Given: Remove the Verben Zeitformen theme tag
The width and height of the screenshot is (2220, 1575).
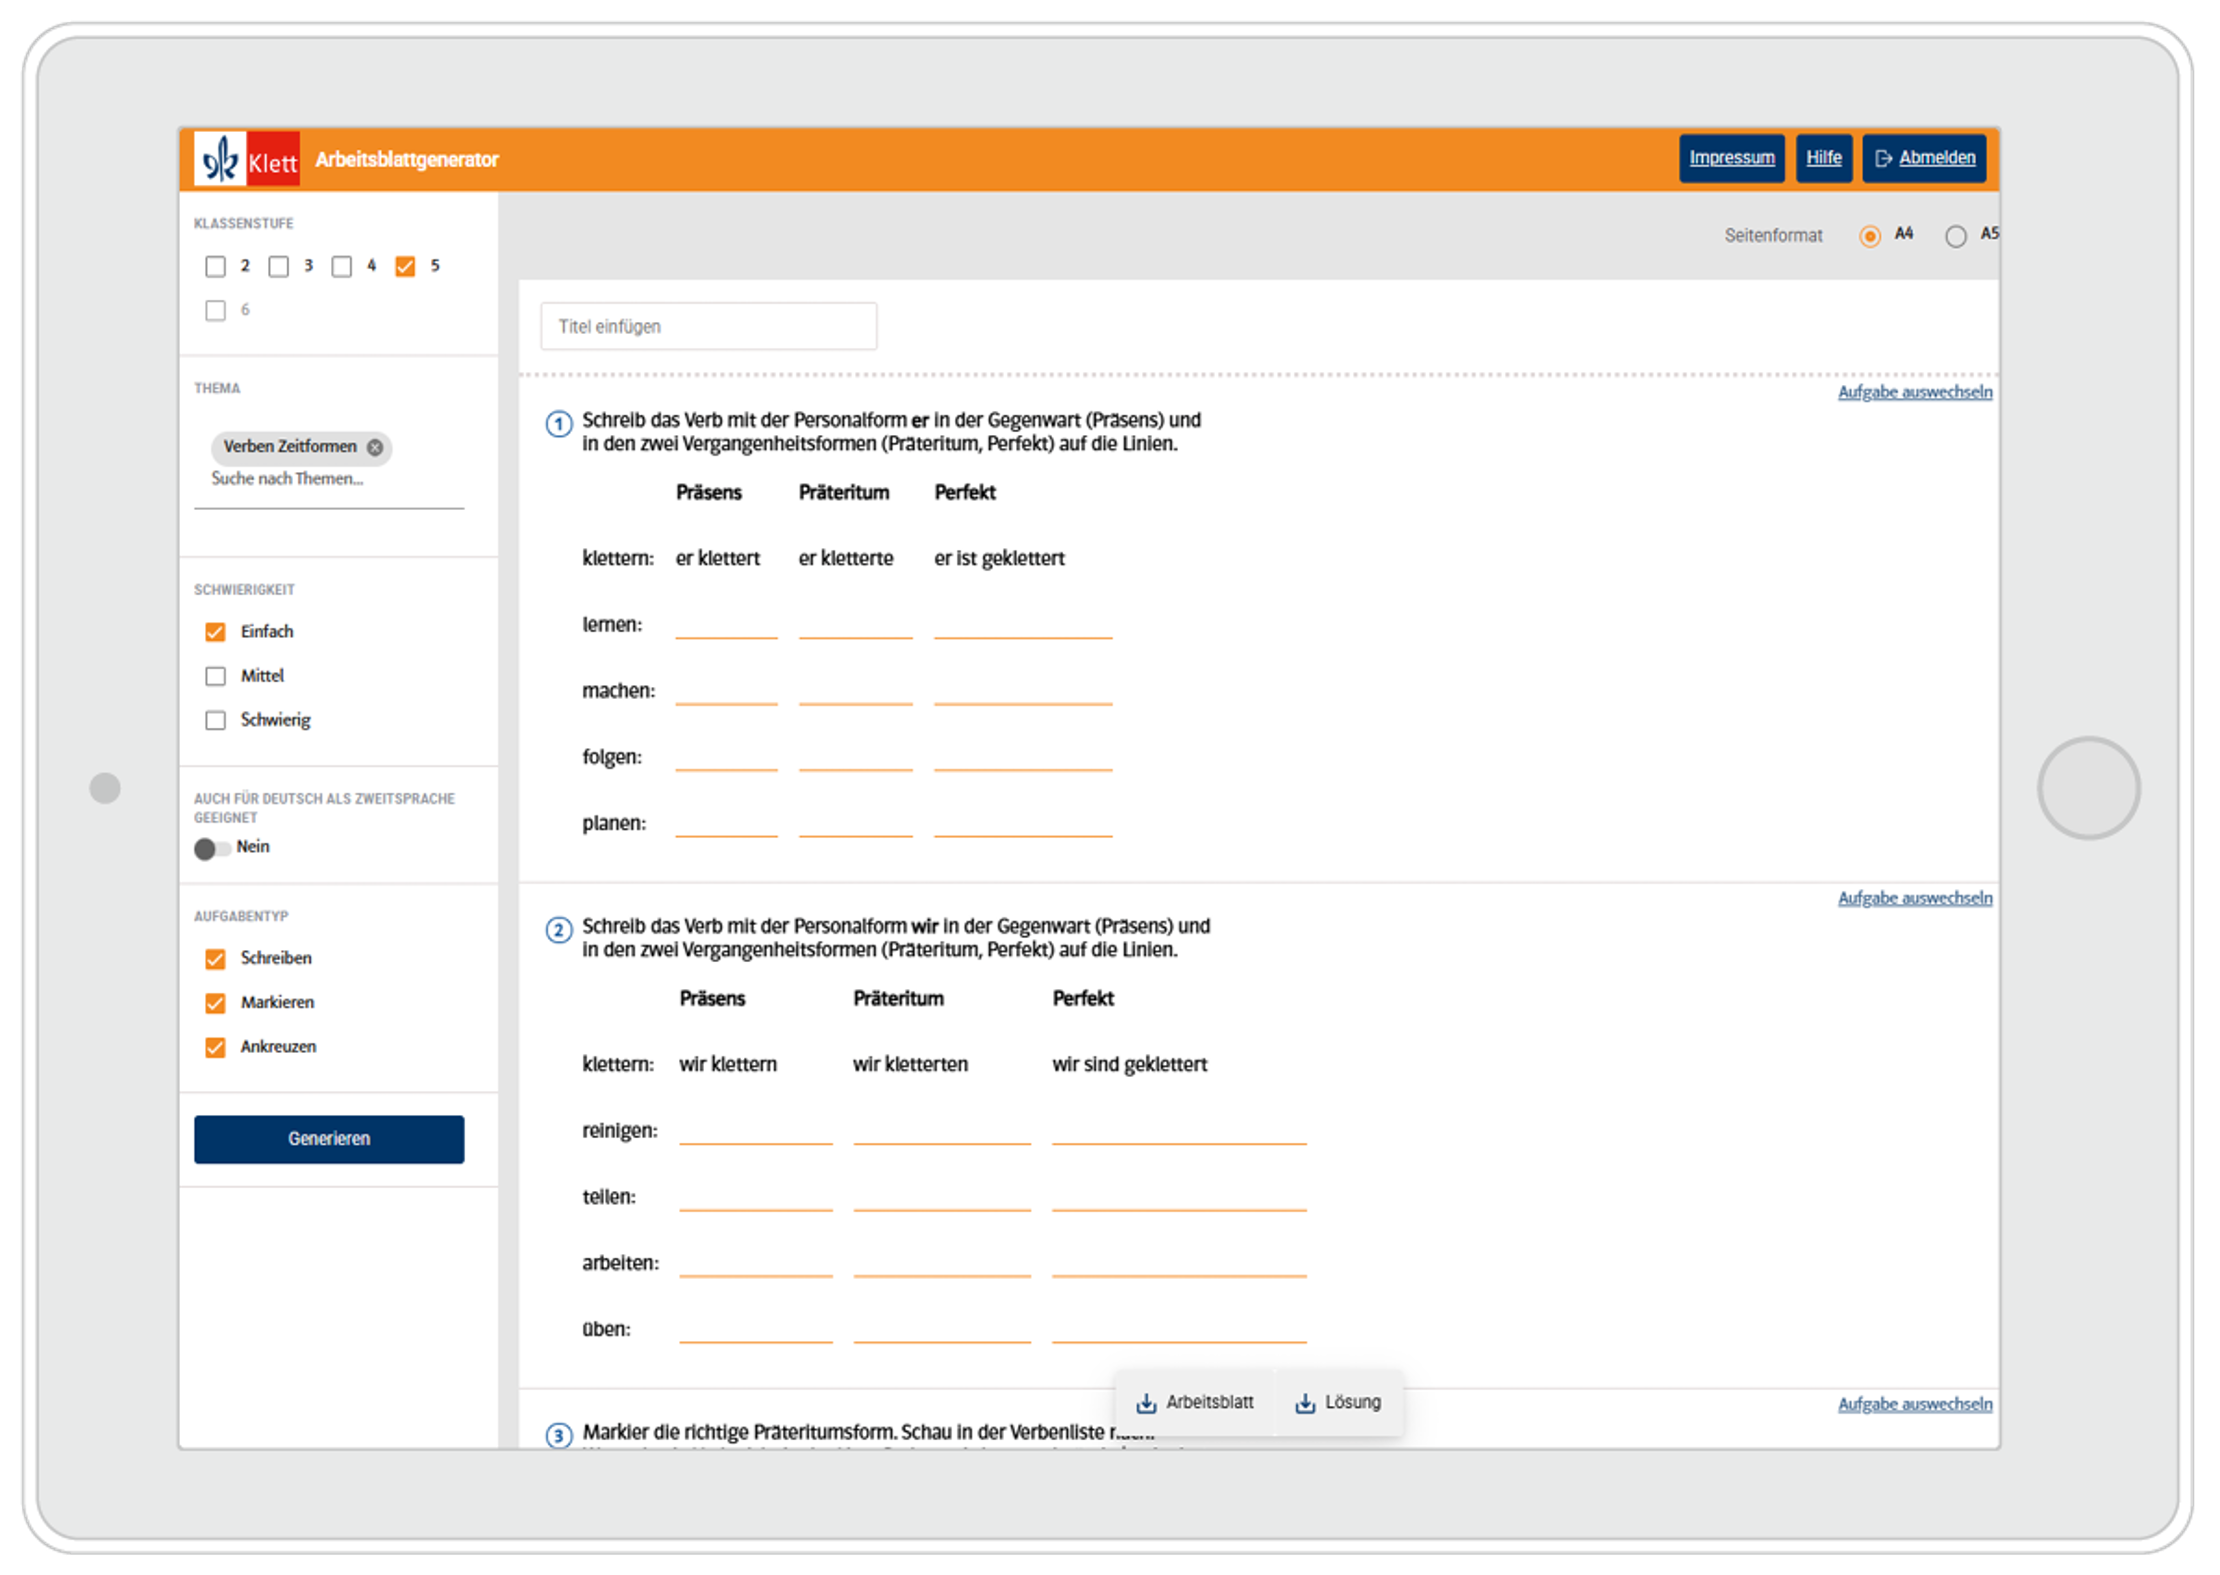Looking at the screenshot, I should pyautogui.click(x=375, y=447).
